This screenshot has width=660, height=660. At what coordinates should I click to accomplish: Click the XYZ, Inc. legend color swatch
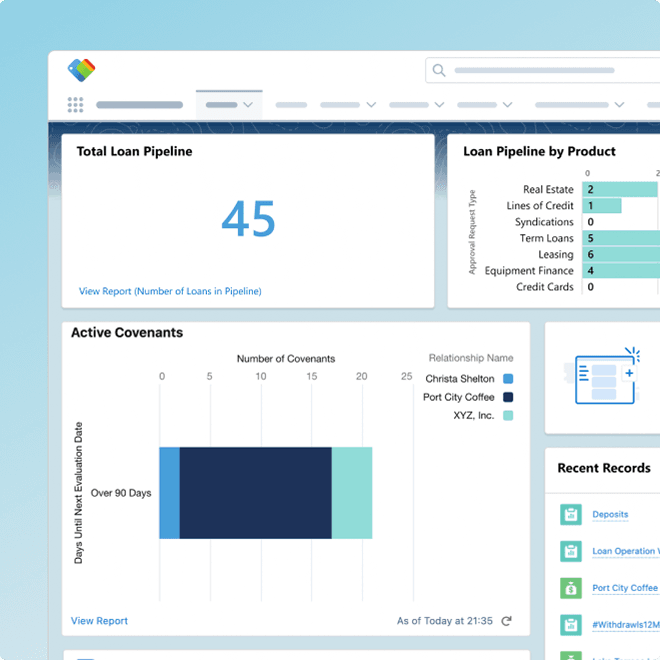pyautogui.click(x=508, y=416)
